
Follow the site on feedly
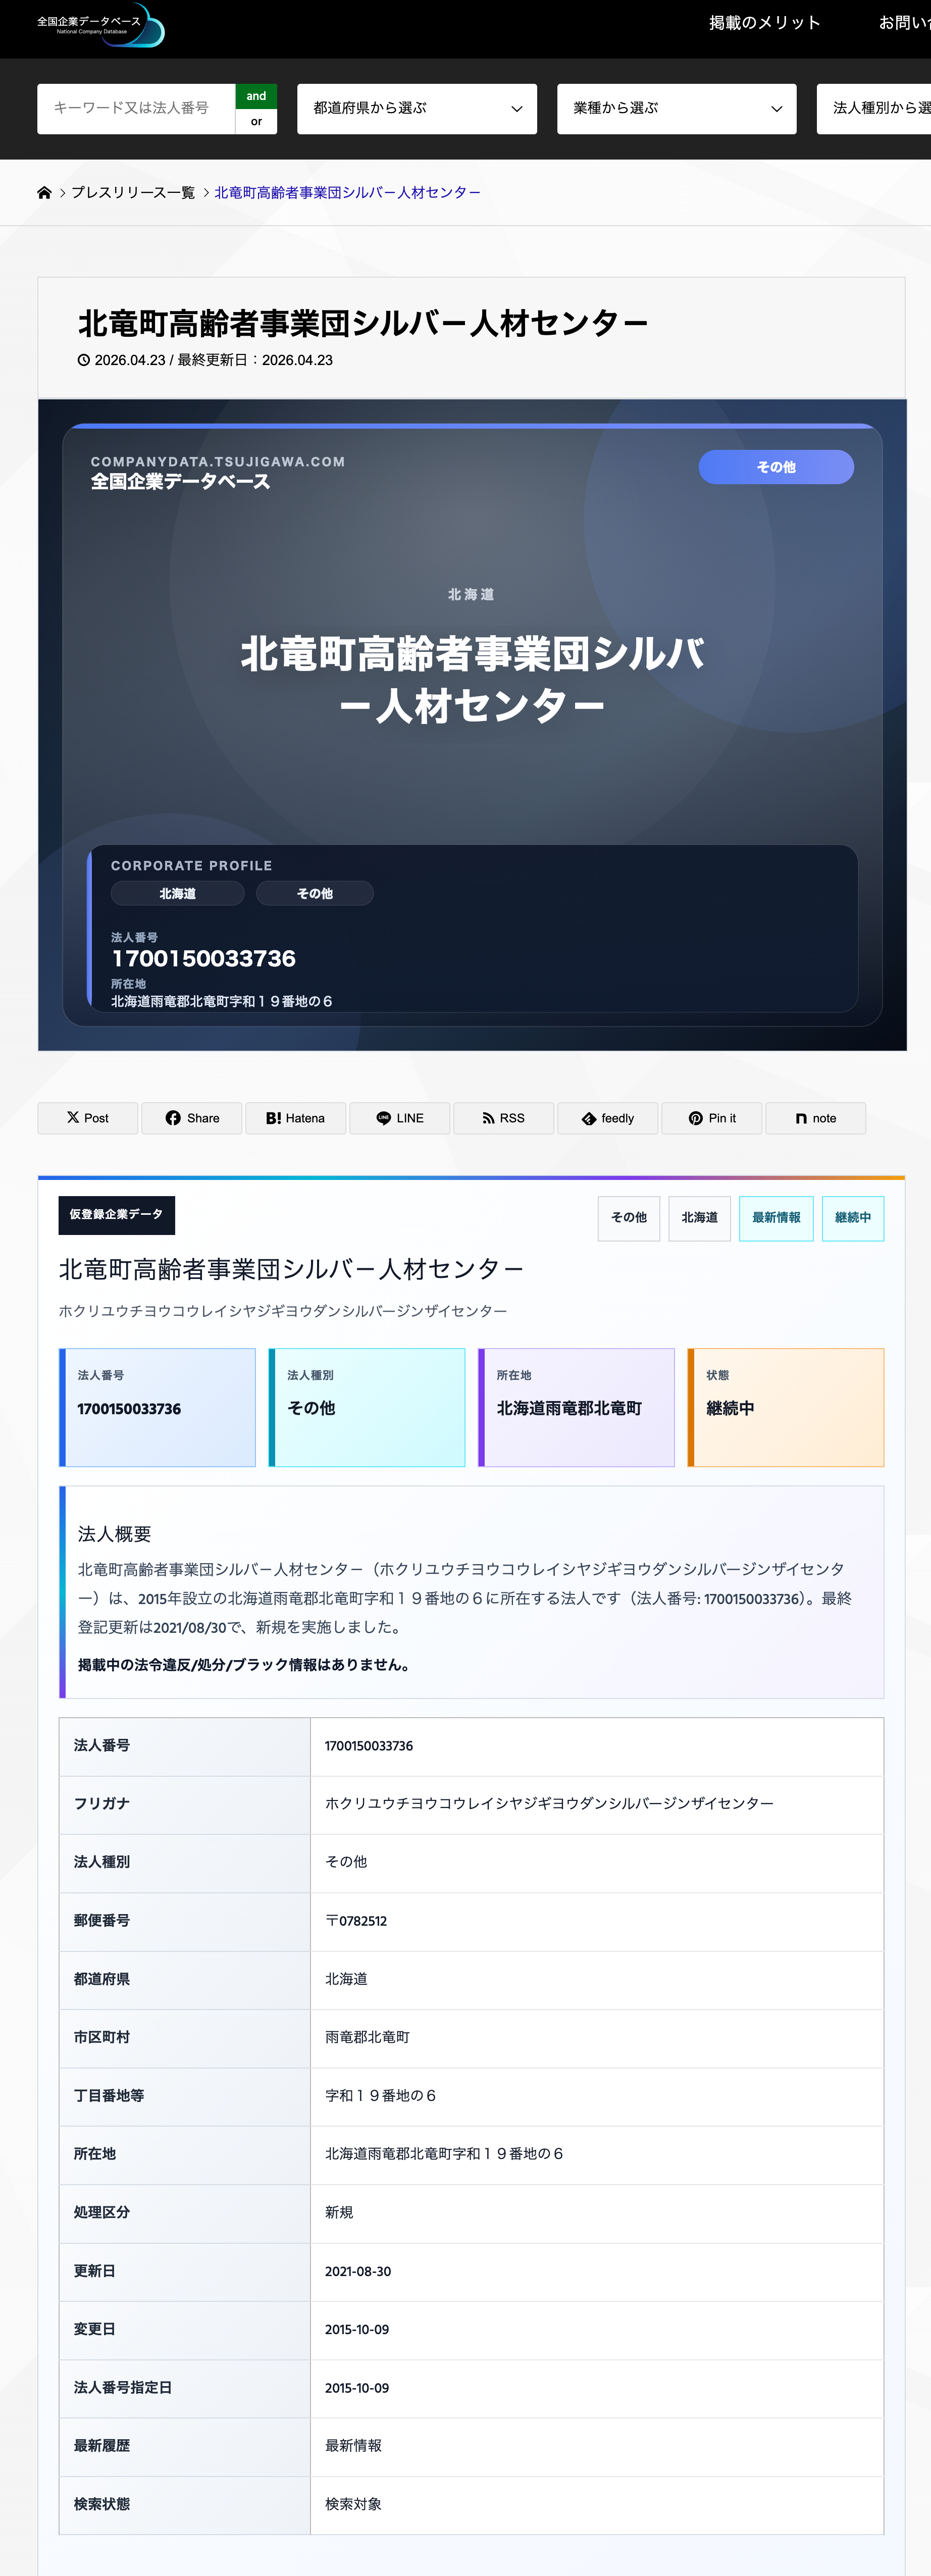[x=607, y=1118]
